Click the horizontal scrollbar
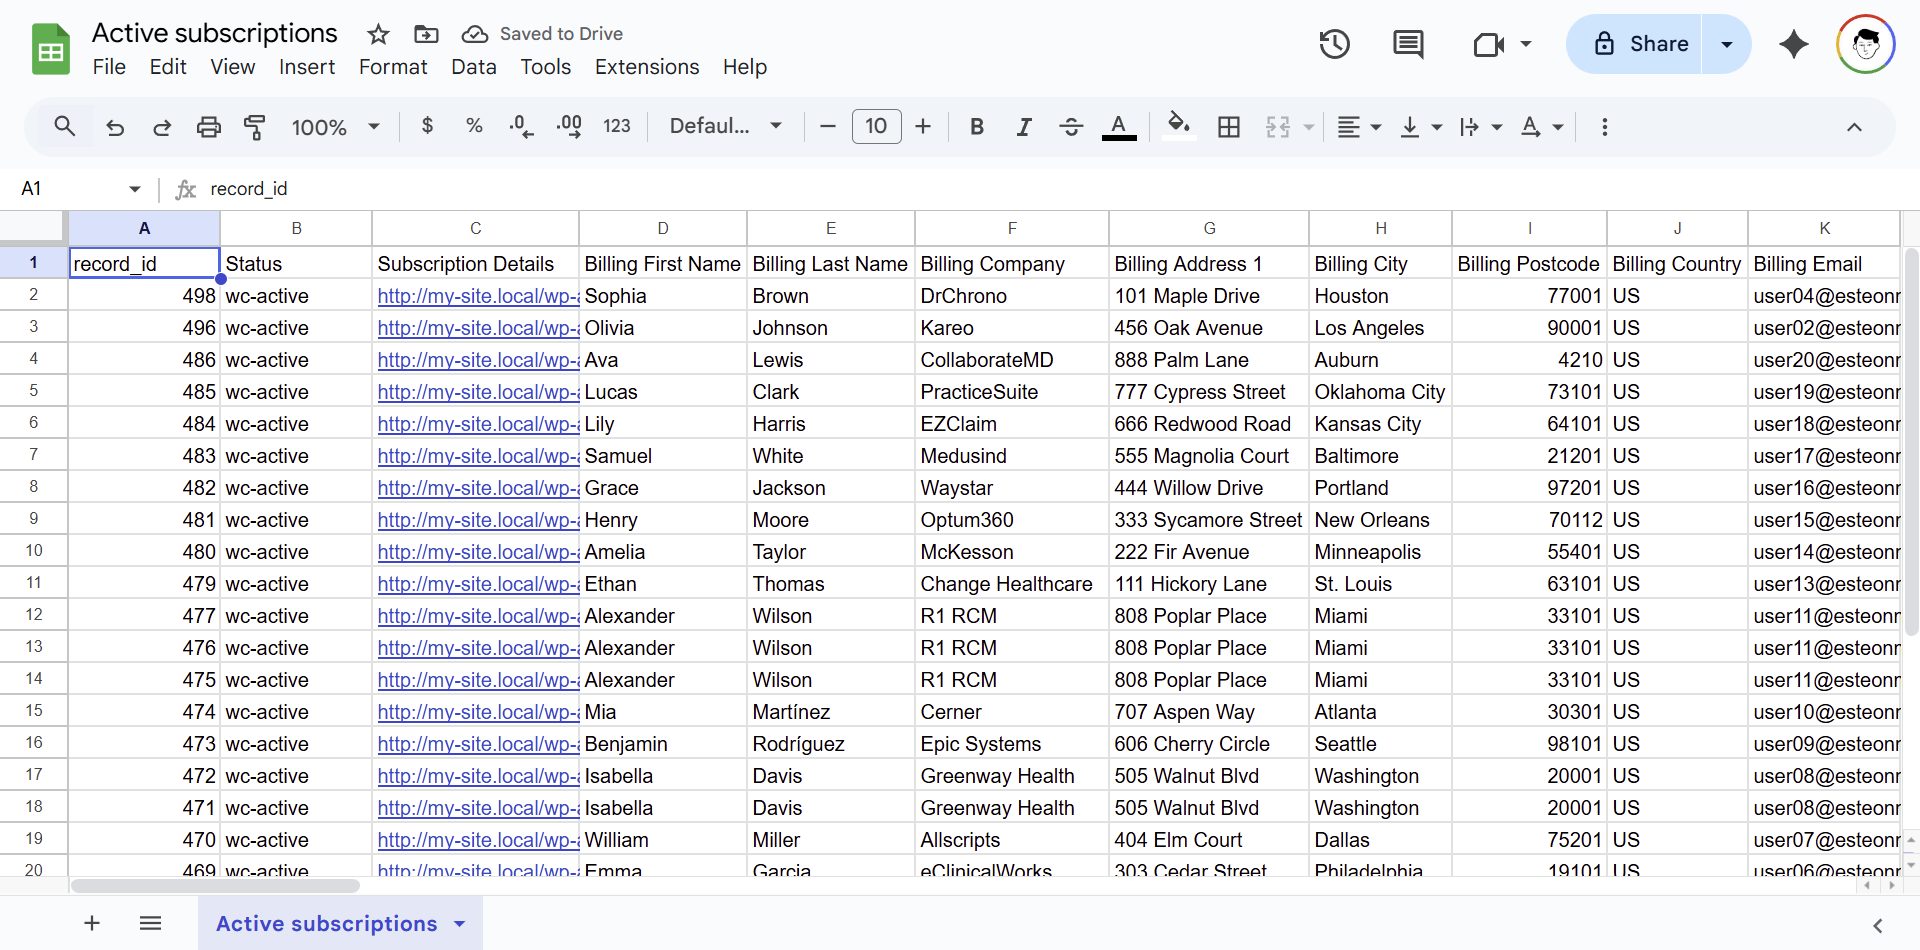Screen dimensions: 1920x950 click(215, 886)
